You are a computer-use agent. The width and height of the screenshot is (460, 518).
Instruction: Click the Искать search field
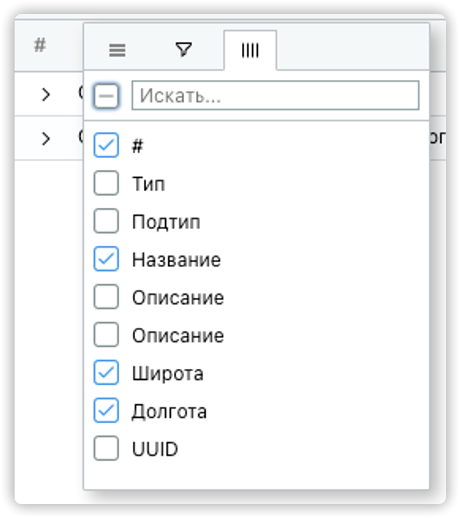click(275, 95)
